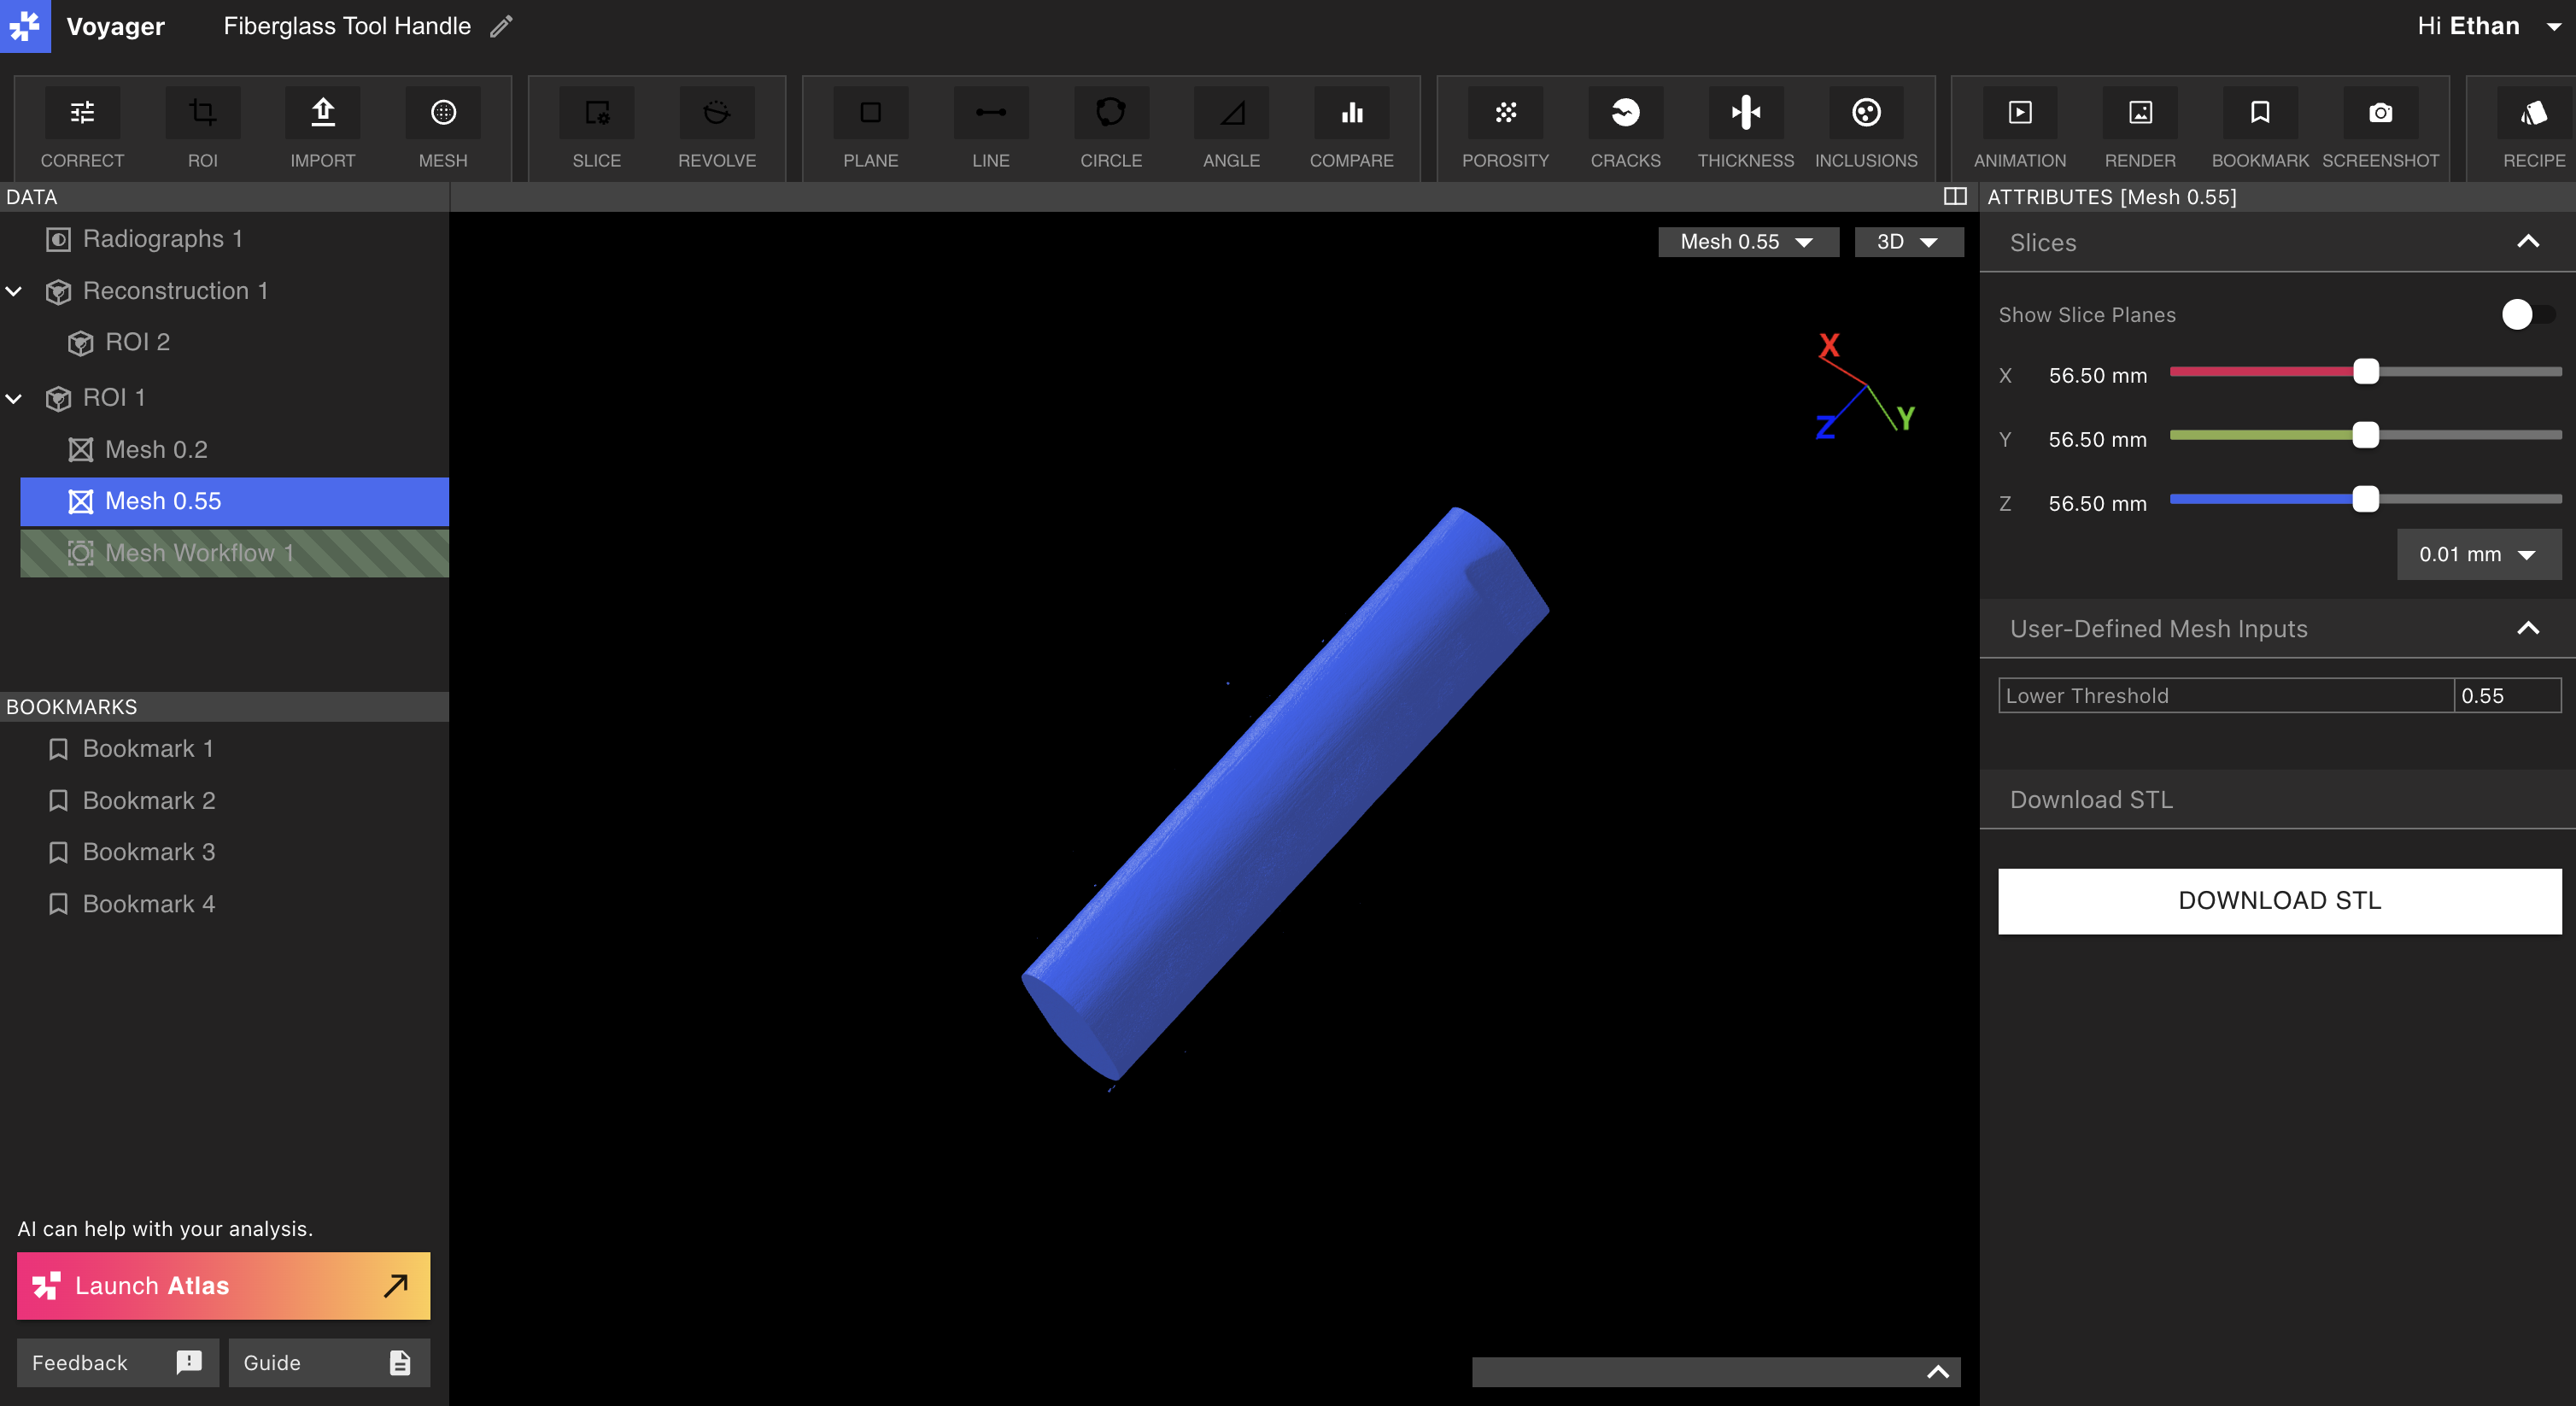Click the Import tool icon
Image resolution: width=2576 pixels, height=1406 pixels.
click(322, 113)
